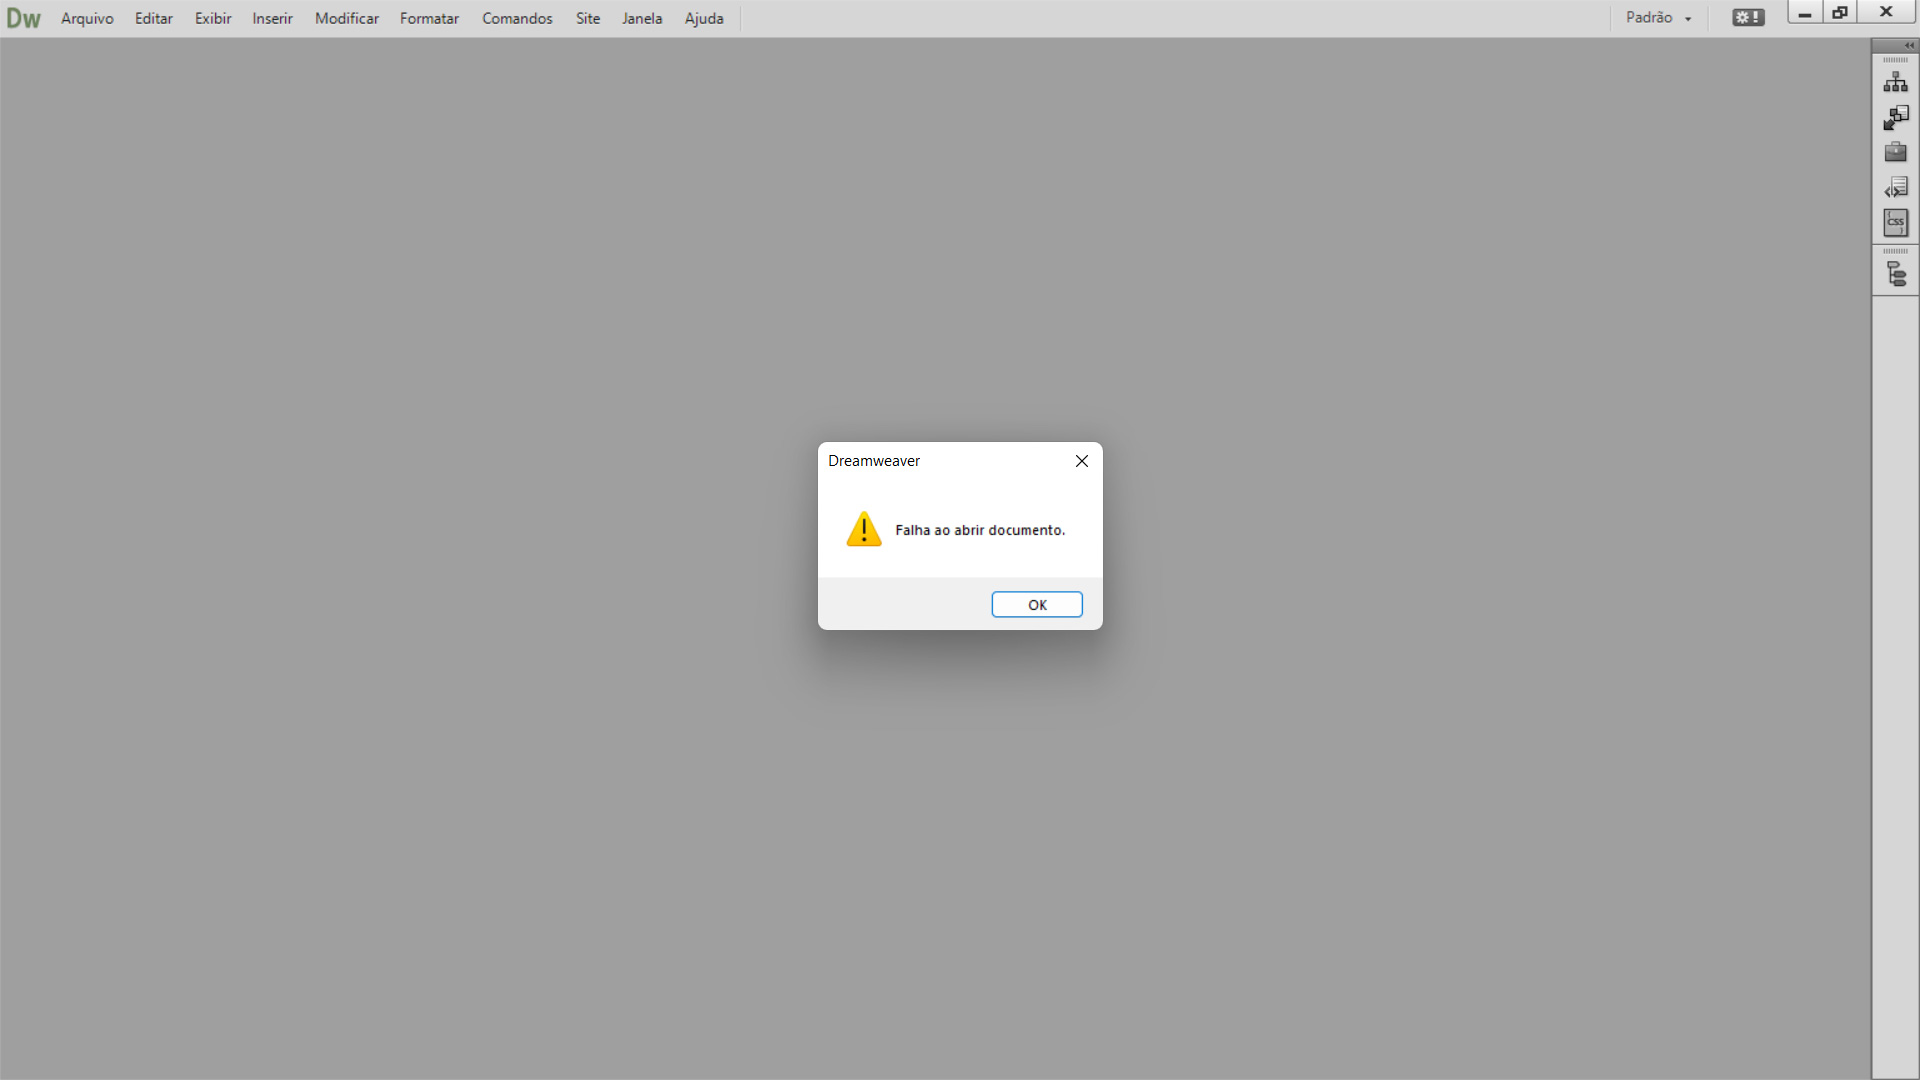Click the Dw application logo

point(24,18)
